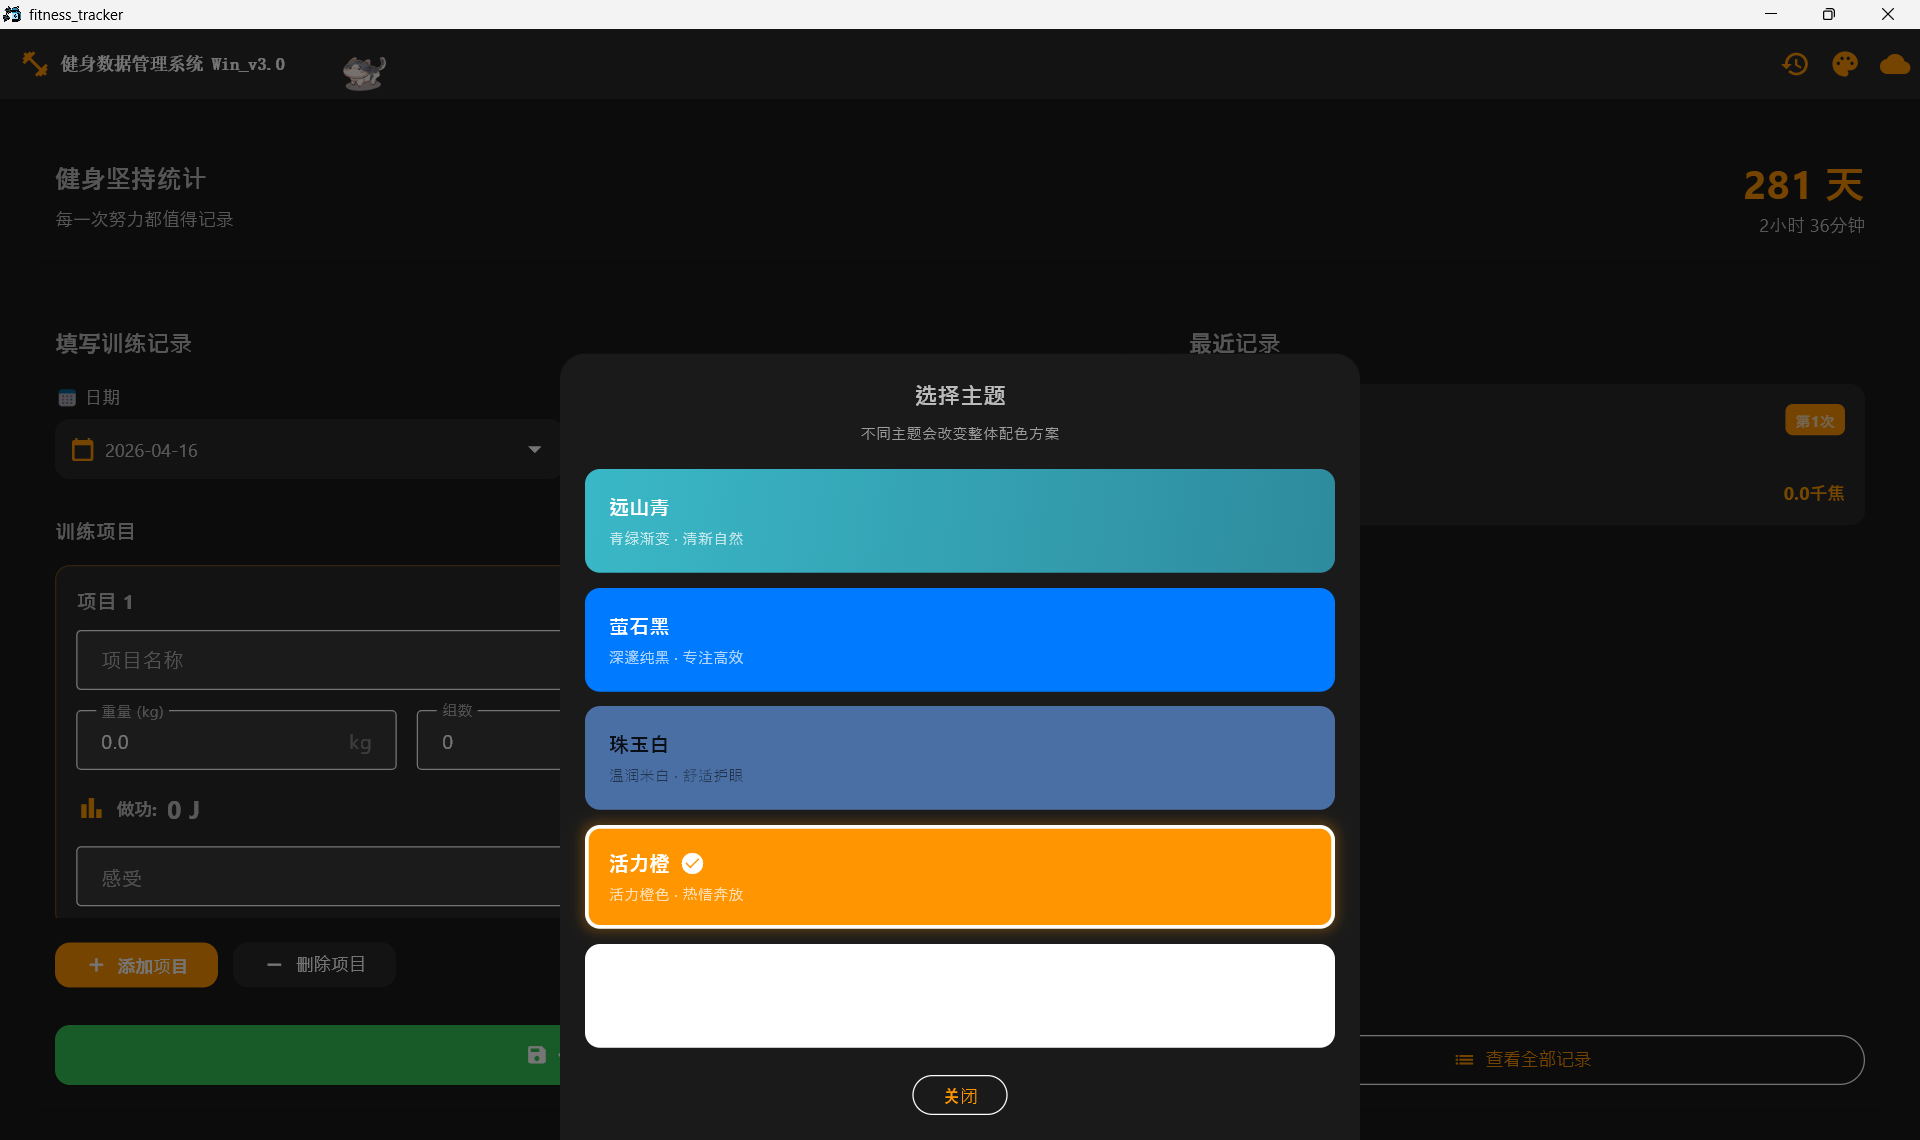Click the checkmark beside 活力橙
The height and width of the screenshot is (1140, 1920).
pyautogui.click(x=692, y=863)
